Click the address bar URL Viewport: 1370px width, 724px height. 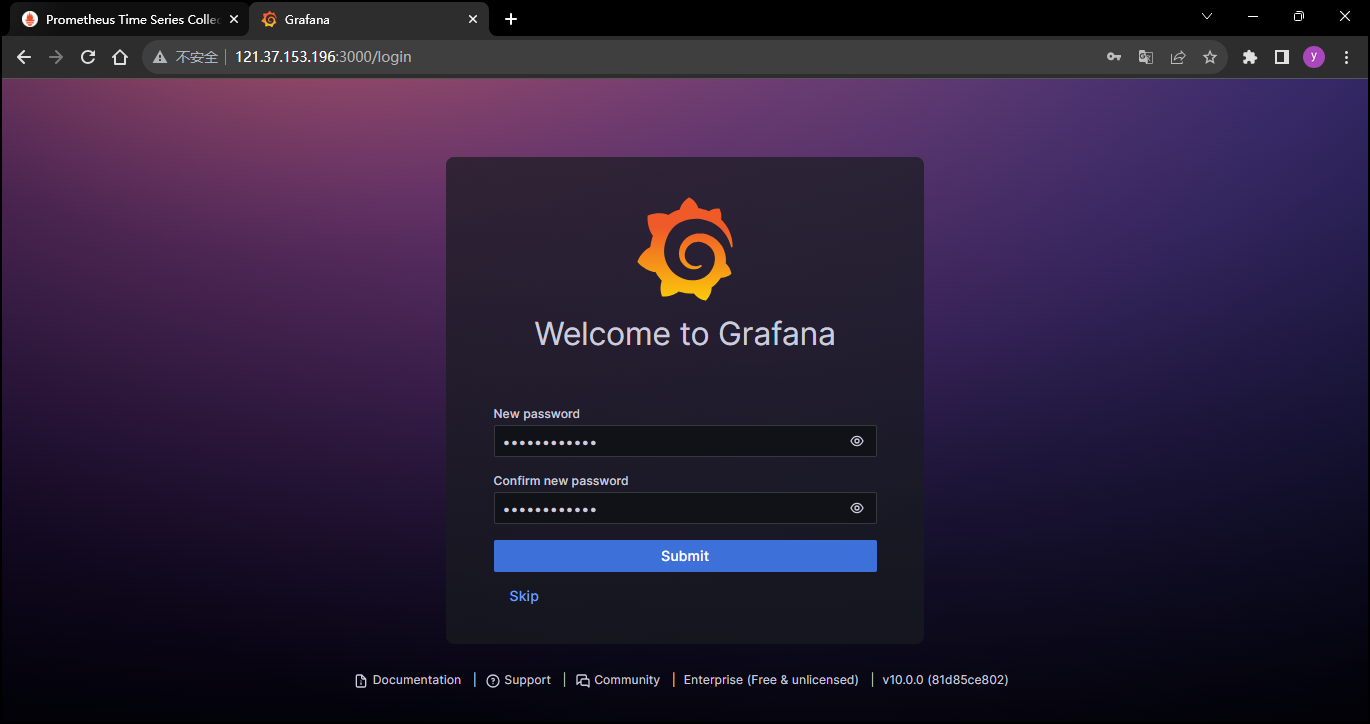pyautogui.click(x=323, y=57)
